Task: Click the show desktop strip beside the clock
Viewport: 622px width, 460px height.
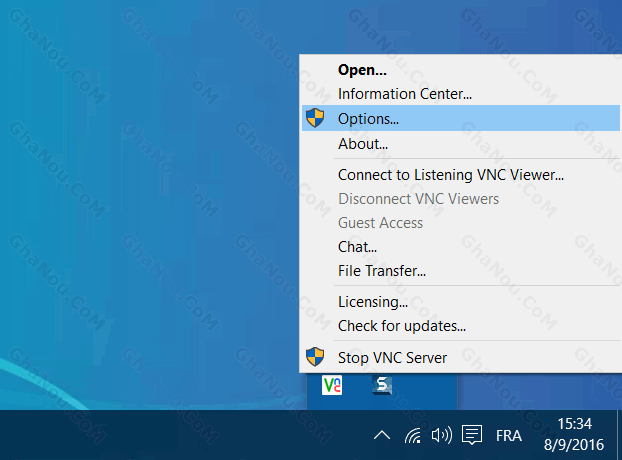Action: pyautogui.click(x=619, y=435)
